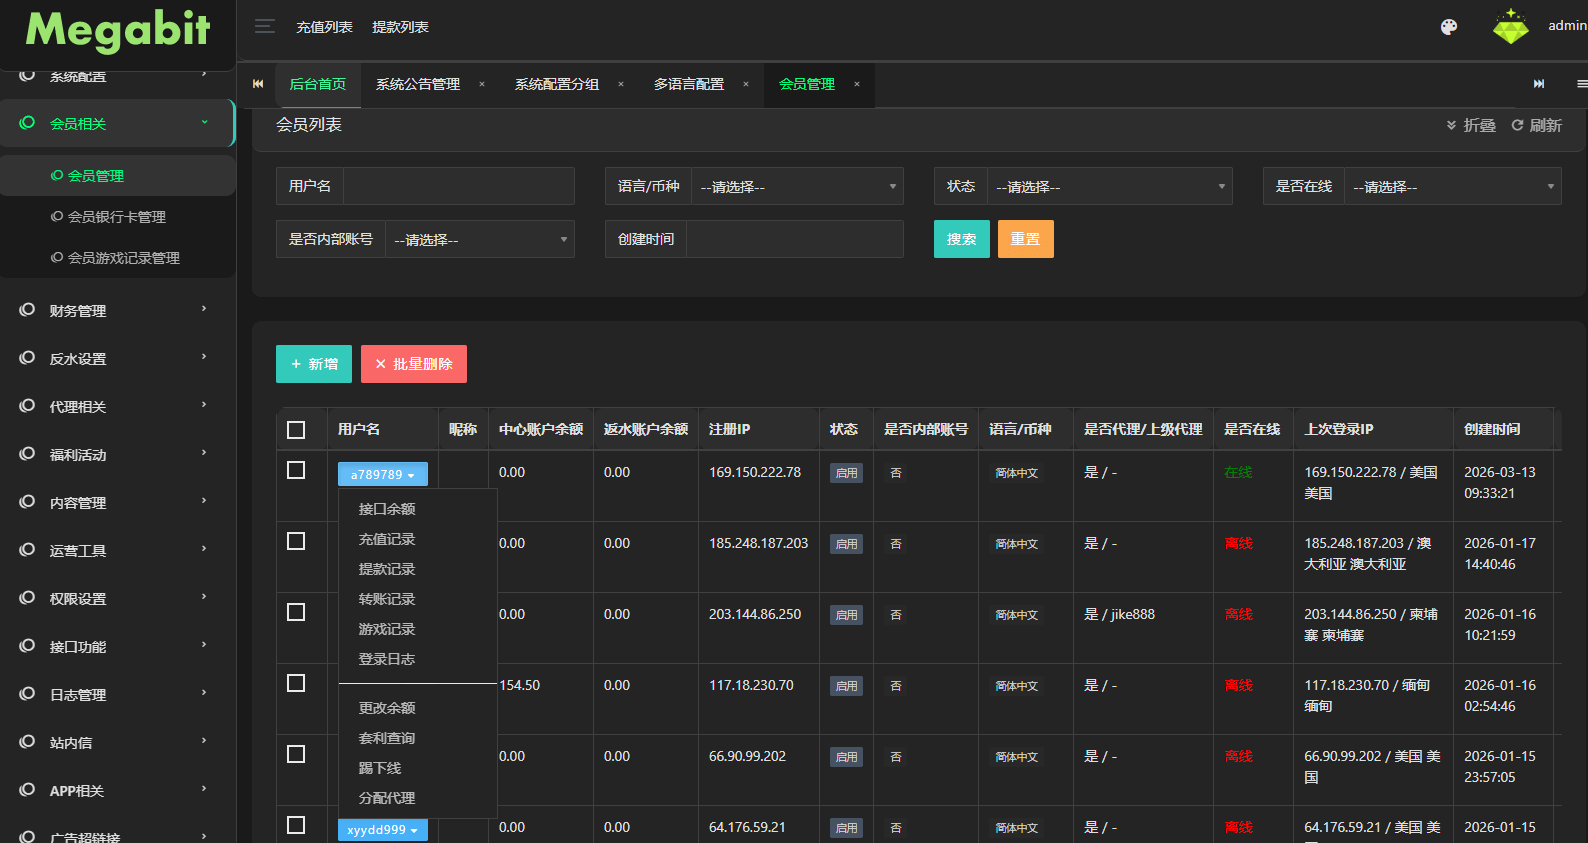Choose 充值记录 from the user menu

pyautogui.click(x=387, y=539)
